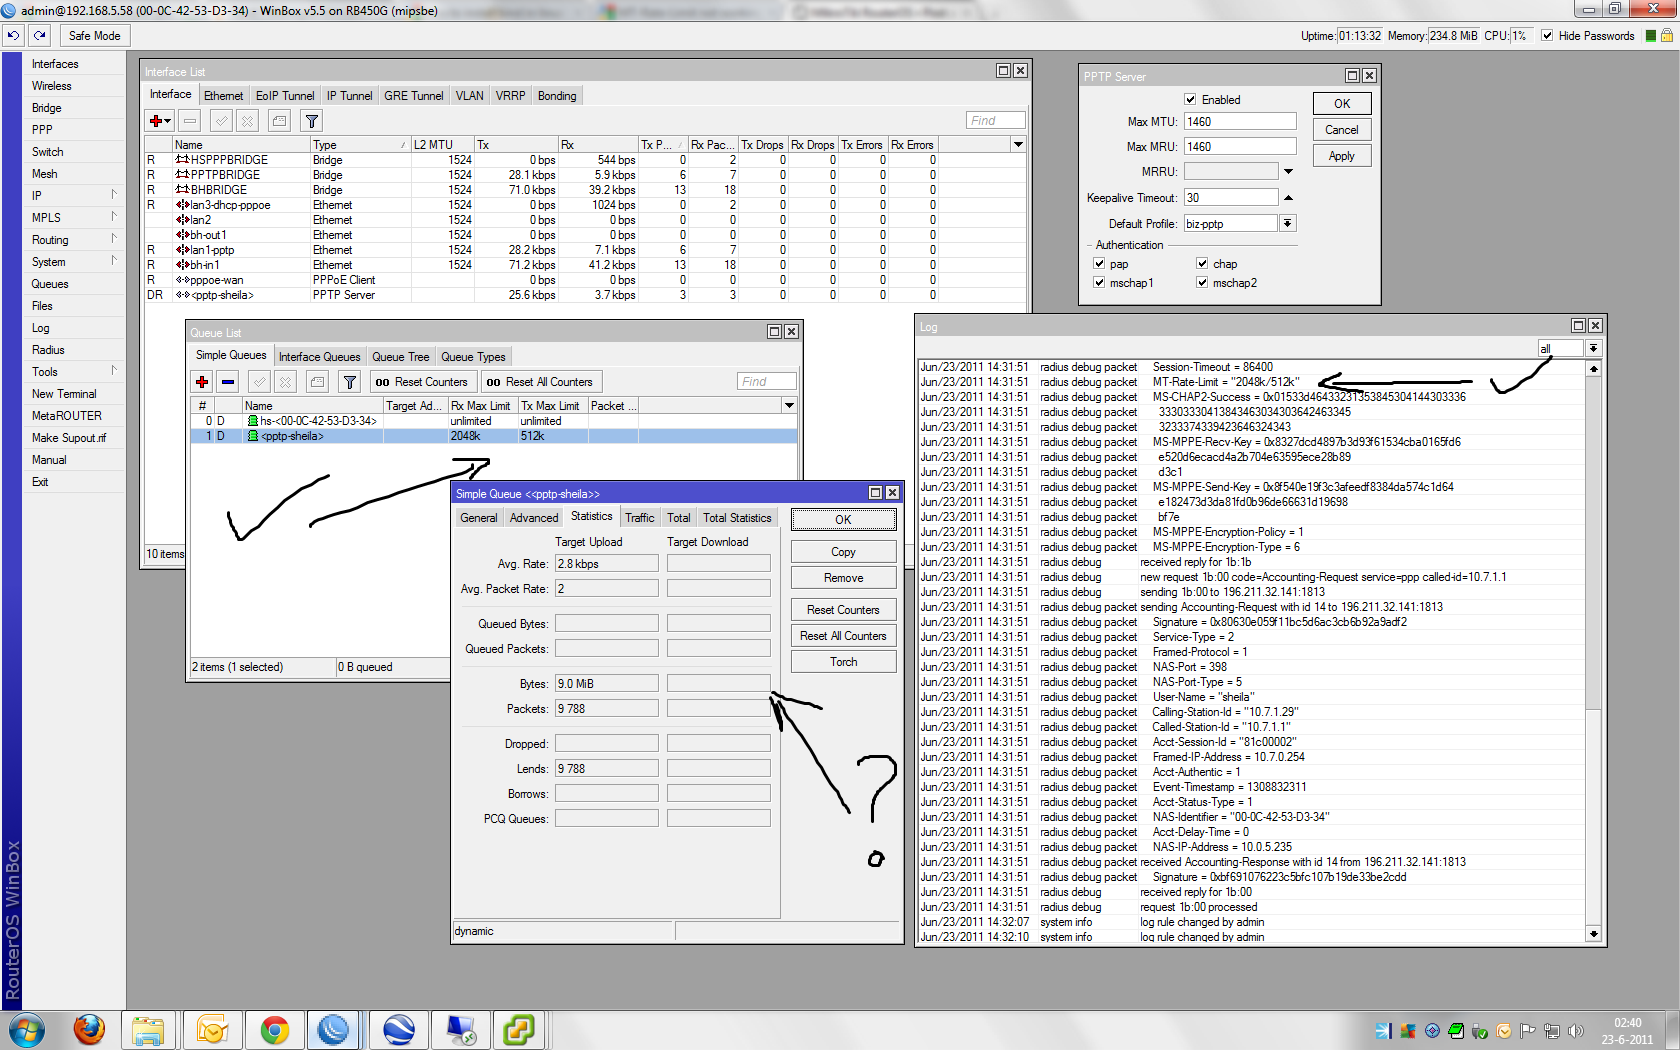1680x1050 pixels.
Task: Click the redo arrow icon in top toolbar
Action: (40, 35)
